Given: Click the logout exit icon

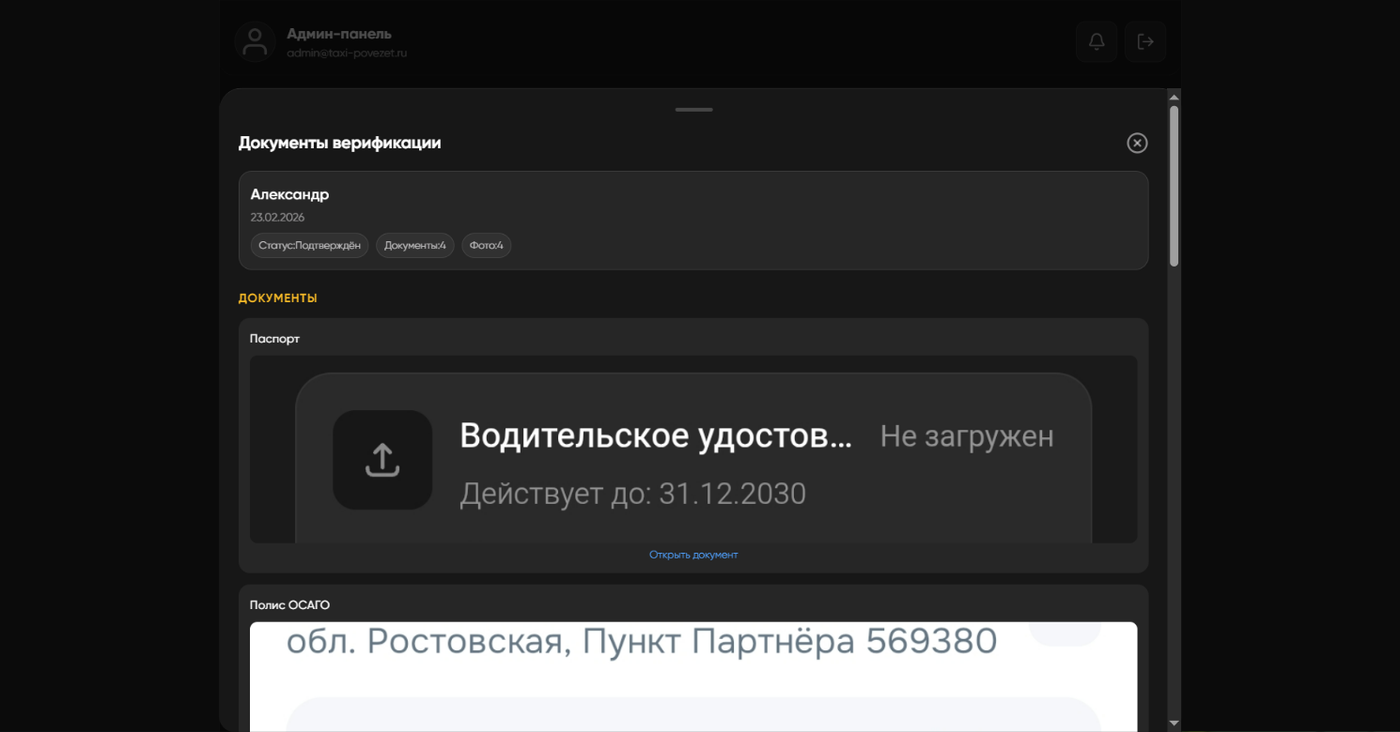Looking at the screenshot, I should [1144, 41].
